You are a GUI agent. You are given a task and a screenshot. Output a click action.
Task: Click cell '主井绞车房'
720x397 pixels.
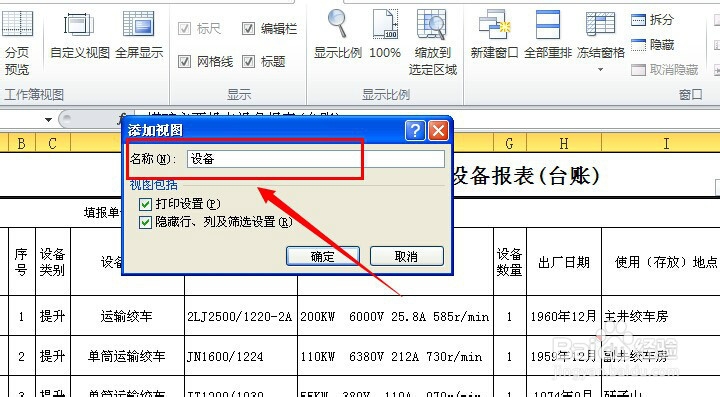661,316
